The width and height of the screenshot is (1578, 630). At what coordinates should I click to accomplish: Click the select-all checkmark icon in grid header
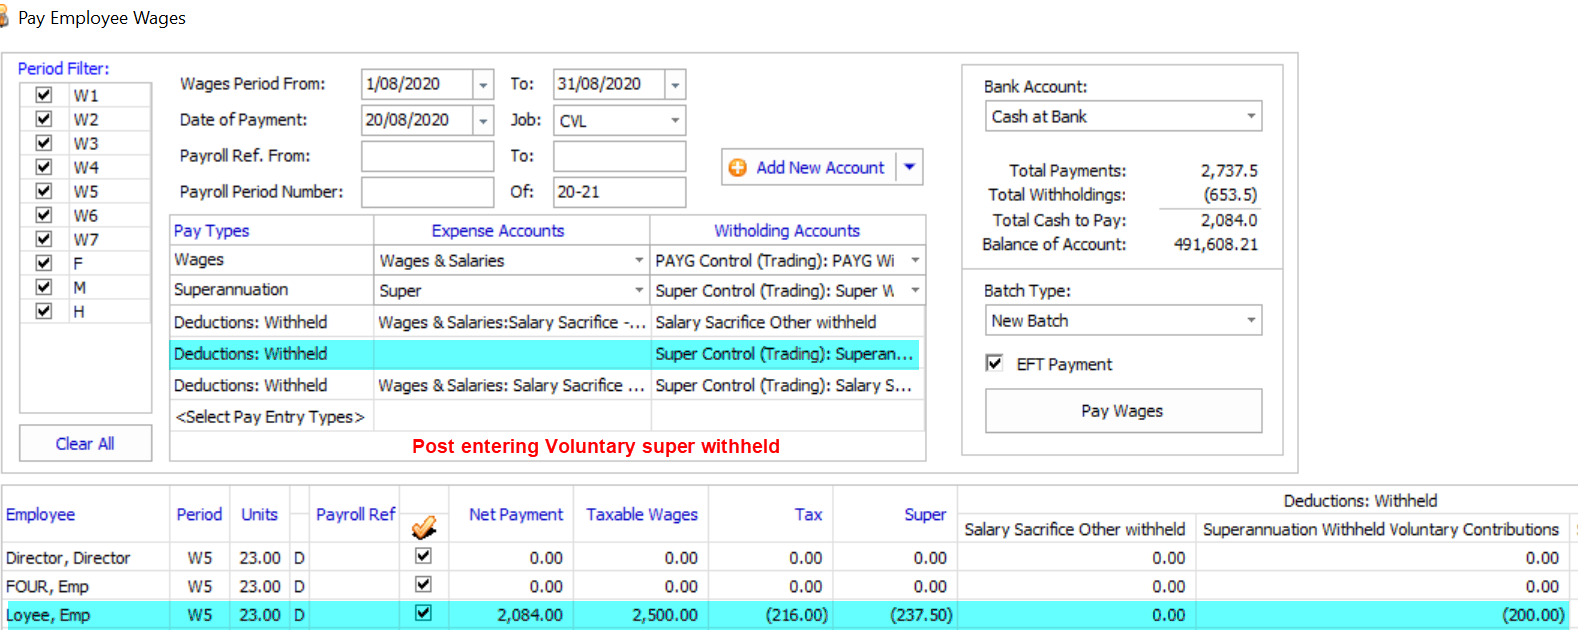tap(424, 526)
